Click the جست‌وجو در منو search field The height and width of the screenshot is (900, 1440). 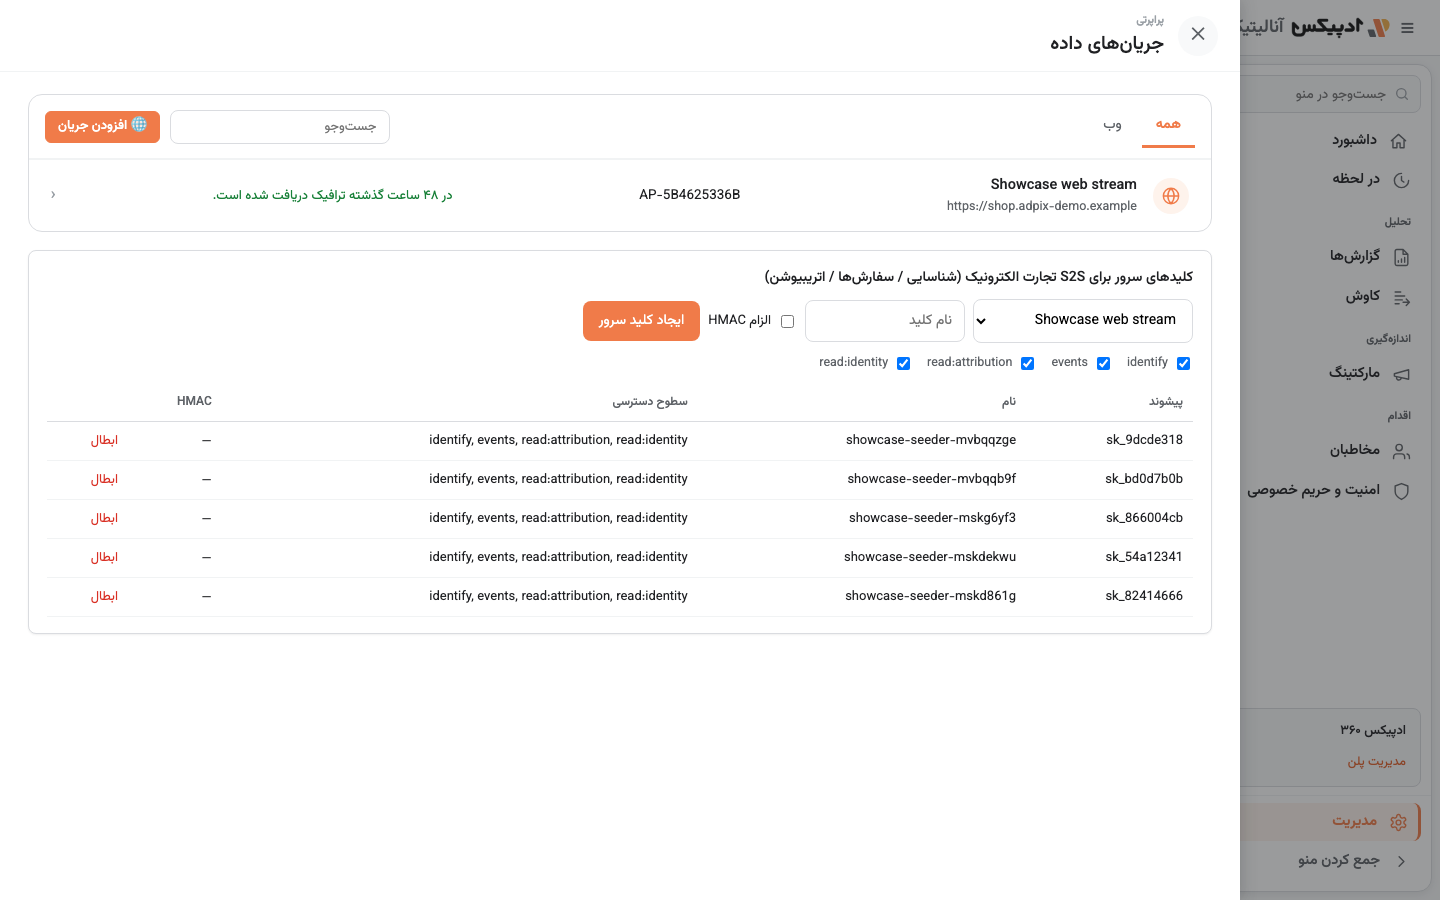coord(1330,94)
